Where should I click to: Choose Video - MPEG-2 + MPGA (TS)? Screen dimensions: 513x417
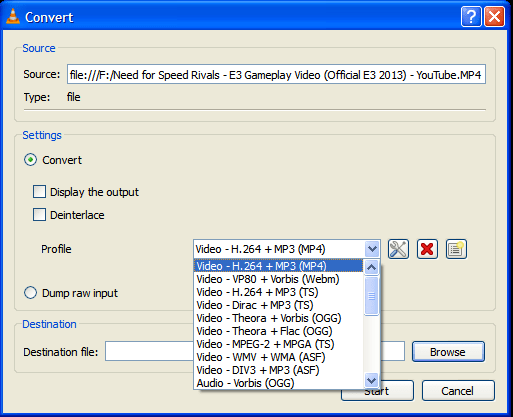[279, 344]
